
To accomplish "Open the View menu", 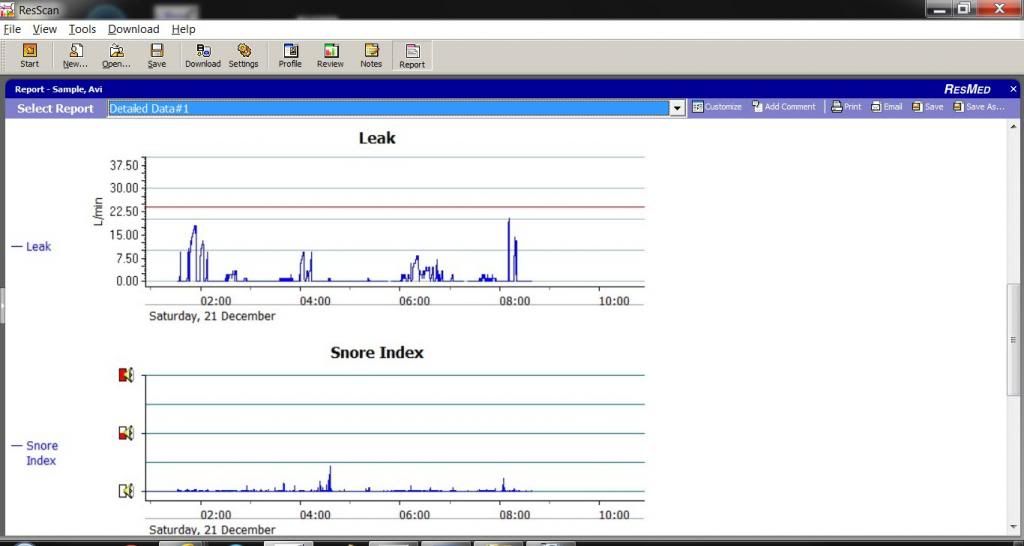I will point(45,29).
